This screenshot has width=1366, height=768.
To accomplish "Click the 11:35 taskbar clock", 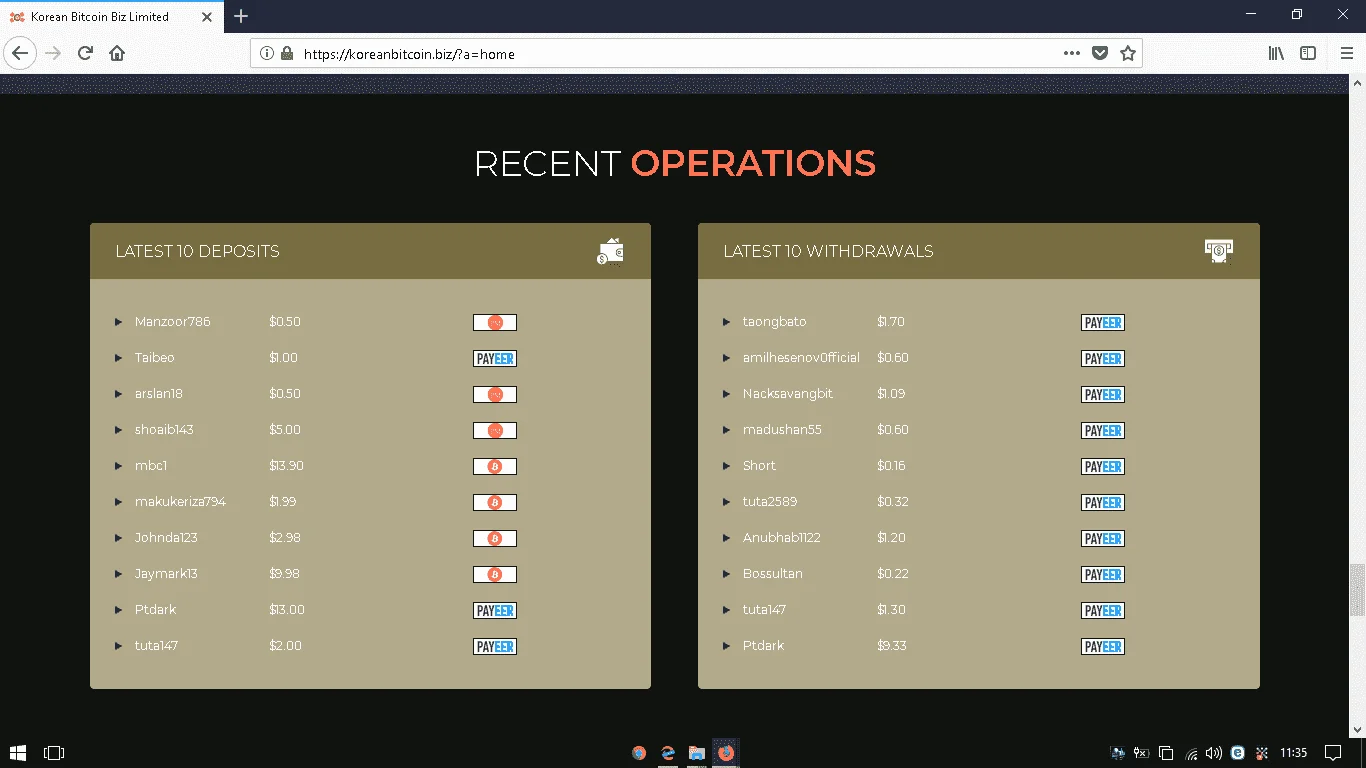I will (1294, 753).
